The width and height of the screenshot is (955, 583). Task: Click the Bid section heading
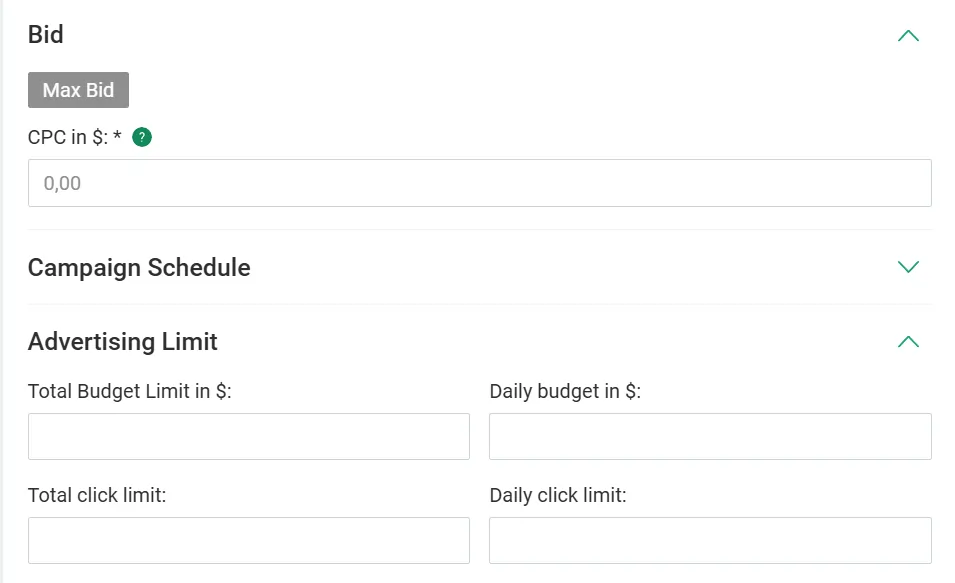pos(46,35)
